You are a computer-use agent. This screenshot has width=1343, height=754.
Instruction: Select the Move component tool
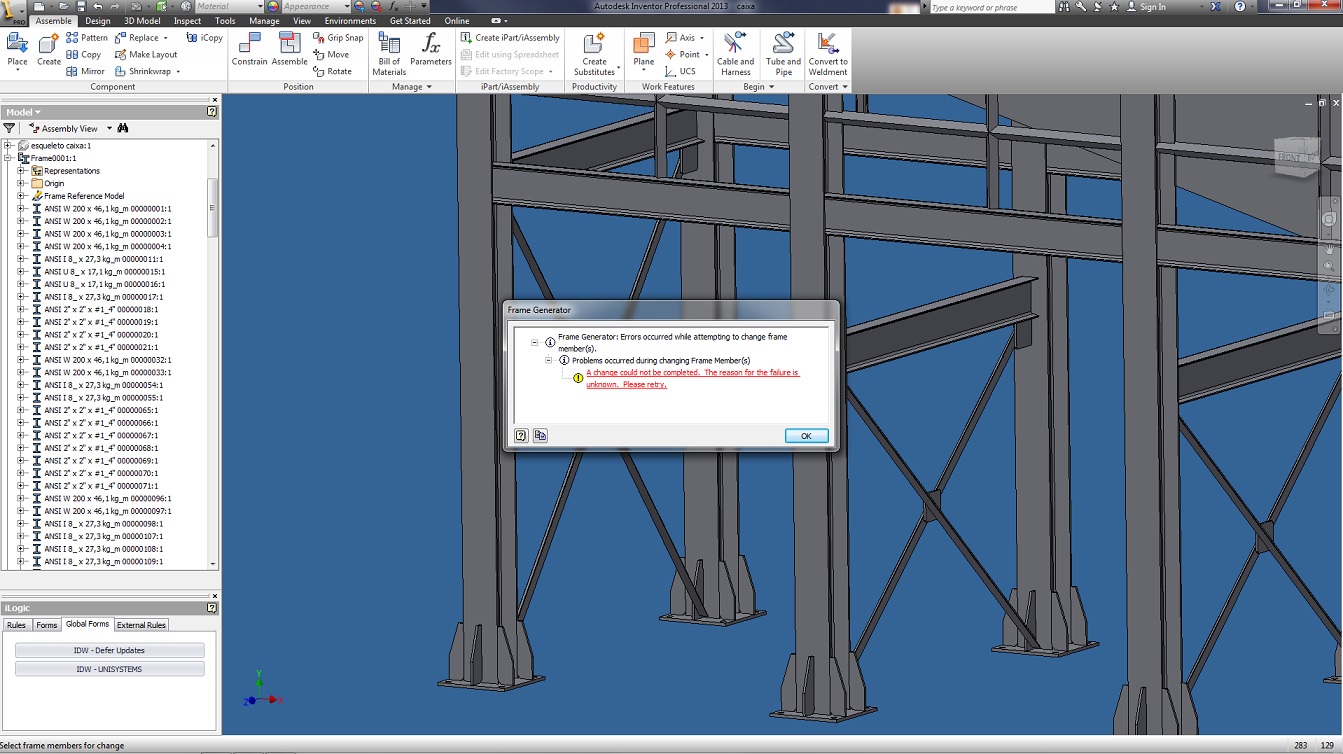[x=331, y=55]
